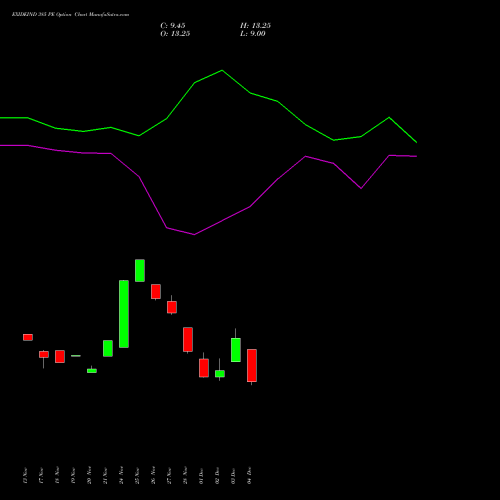The width and height of the screenshot is (500, 500).
Task: Select the topmost green candle for 25 Nov
Action: tap(140, 270)
